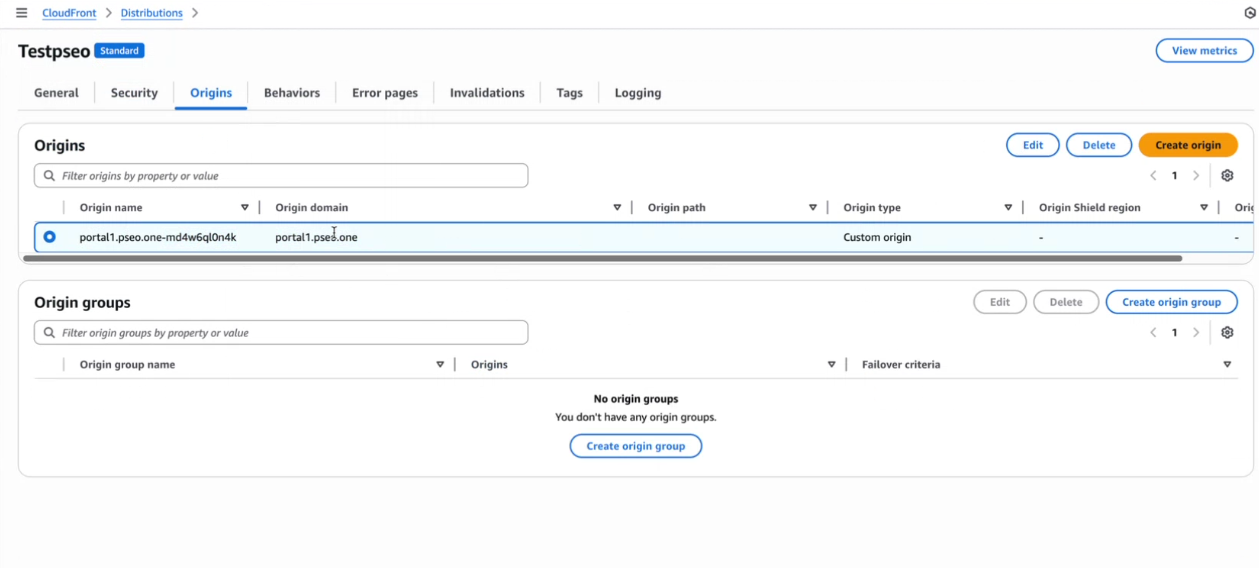Screen dimensions: 1259x568
Task: Sort by Origin domain column arrow
Action: pos(617,208)
